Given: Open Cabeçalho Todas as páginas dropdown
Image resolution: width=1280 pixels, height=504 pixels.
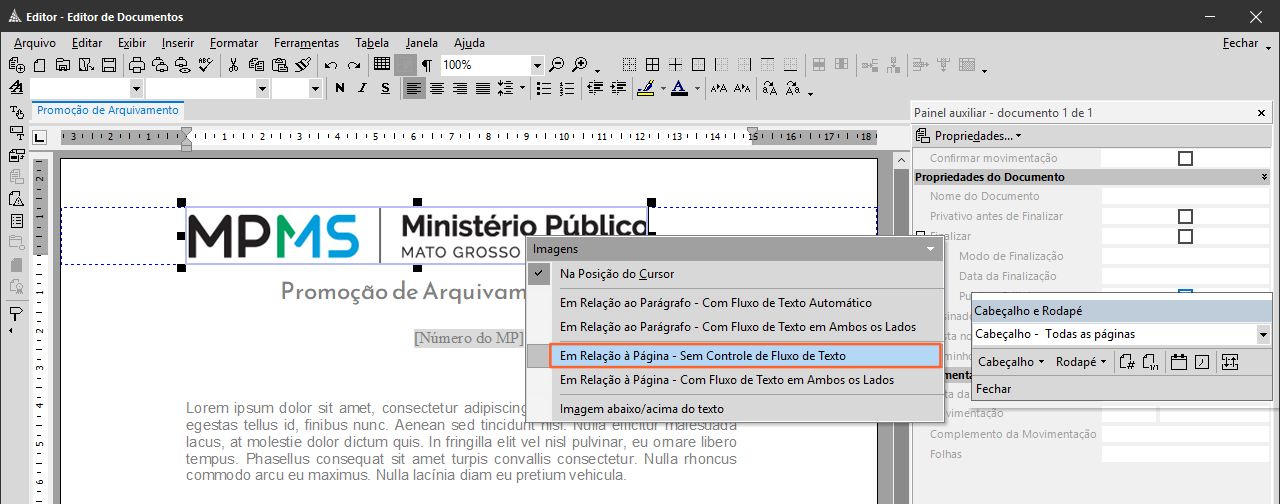Looking at the screenshot, I should click(x=1263, y=335).
